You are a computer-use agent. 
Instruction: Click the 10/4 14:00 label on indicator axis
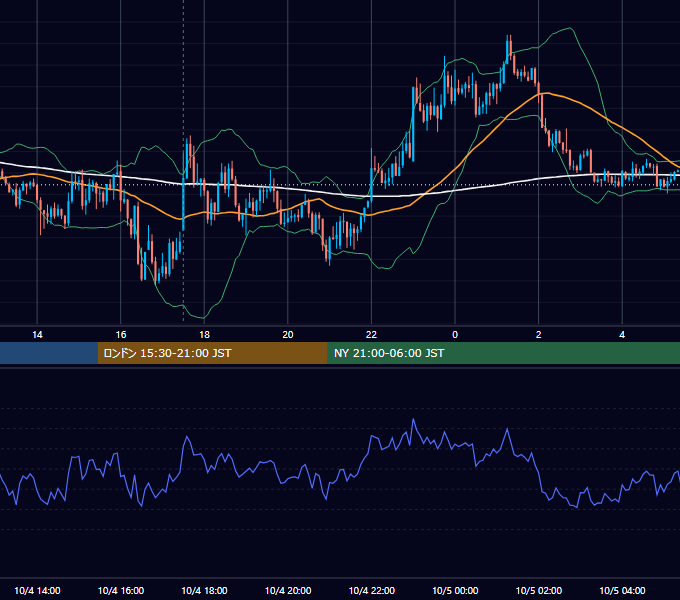37,590
